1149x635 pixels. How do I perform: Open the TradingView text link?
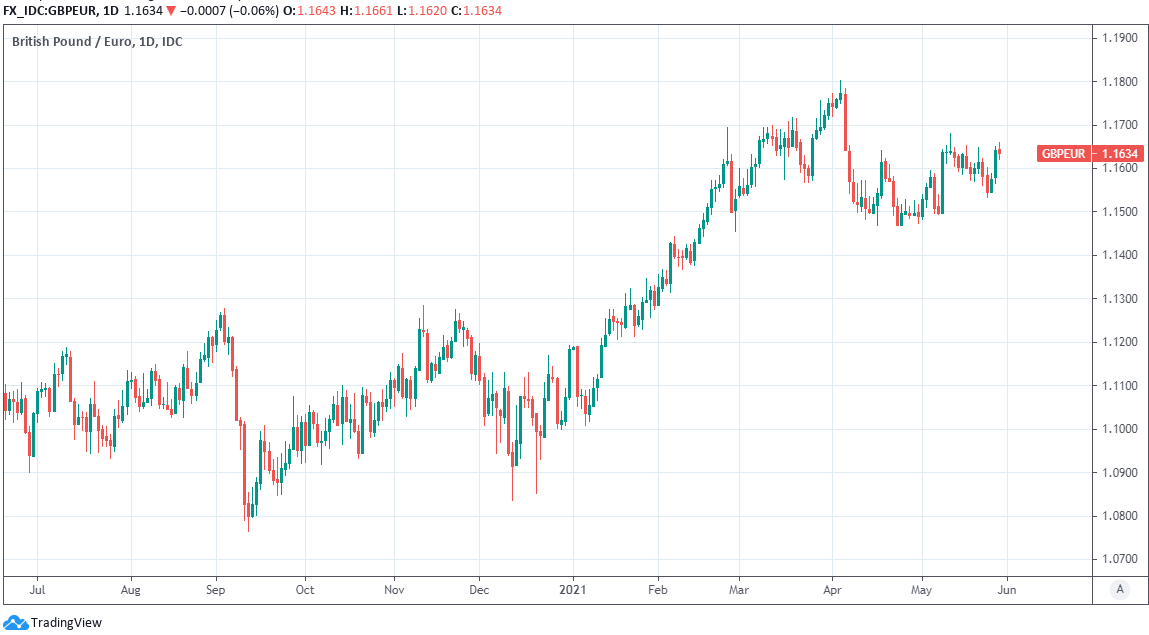(x=66, y=623)
